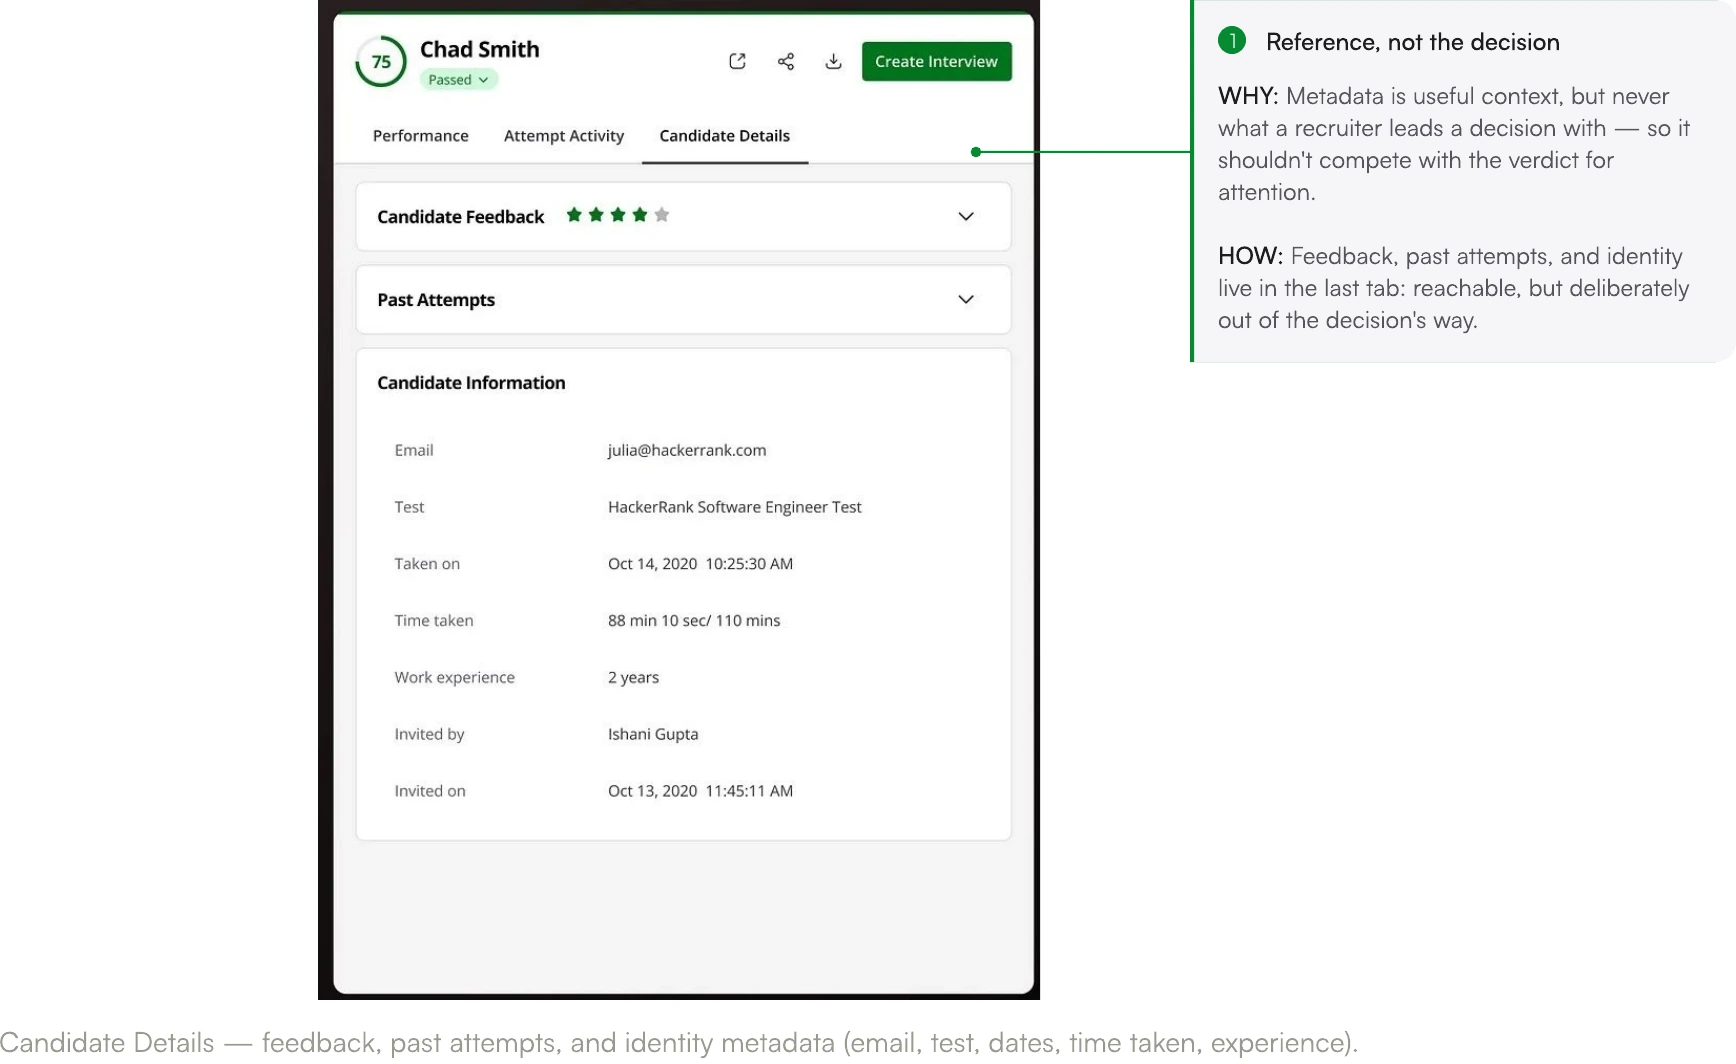Expand the Candidate Feedback section chevron
Viewport: 1736px width, 1064px height.
(x=966, y=216)
